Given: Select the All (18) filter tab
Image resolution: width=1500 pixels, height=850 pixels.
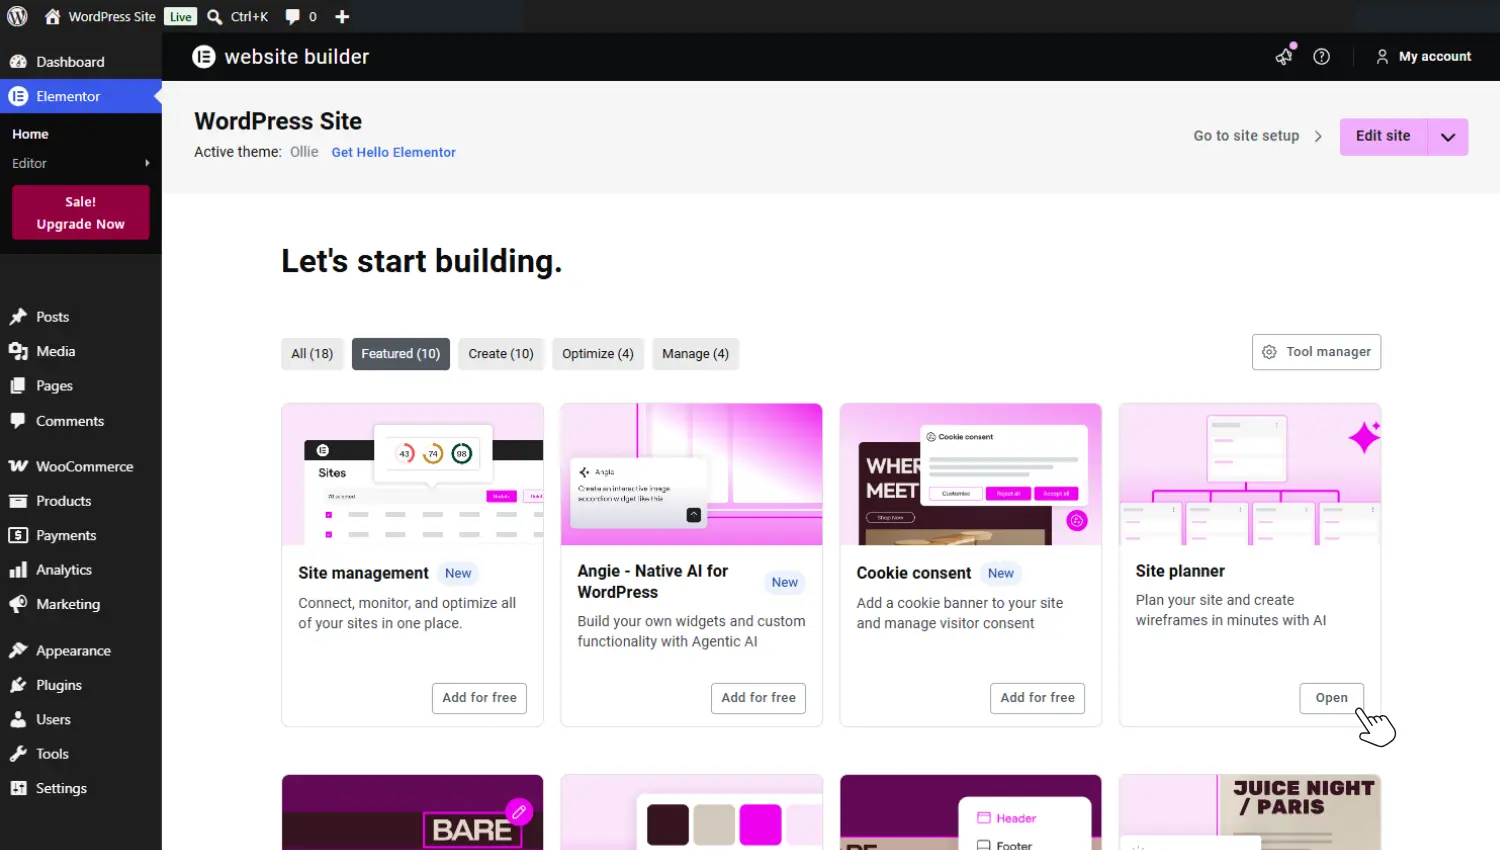Looking at the screenshot, I should (x=312, y=354).
